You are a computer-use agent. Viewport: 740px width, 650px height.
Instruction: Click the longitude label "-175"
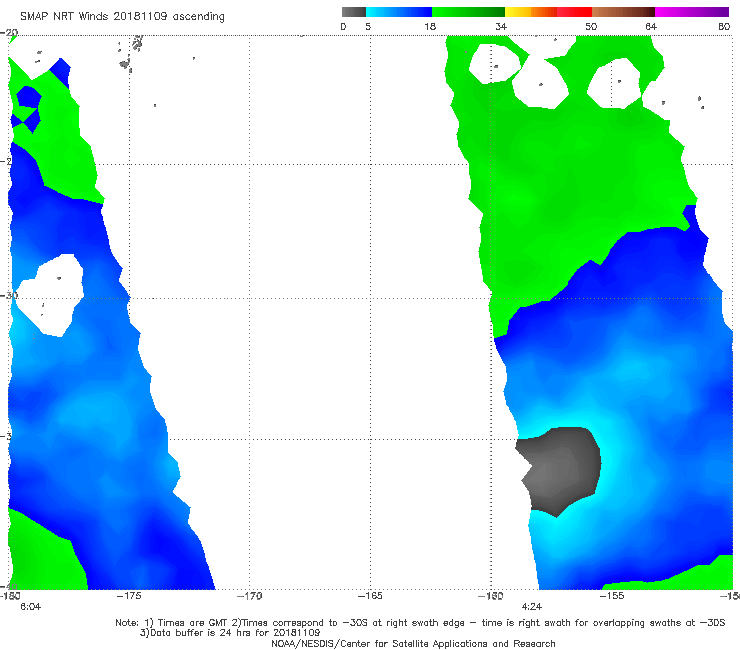(129, 596)
